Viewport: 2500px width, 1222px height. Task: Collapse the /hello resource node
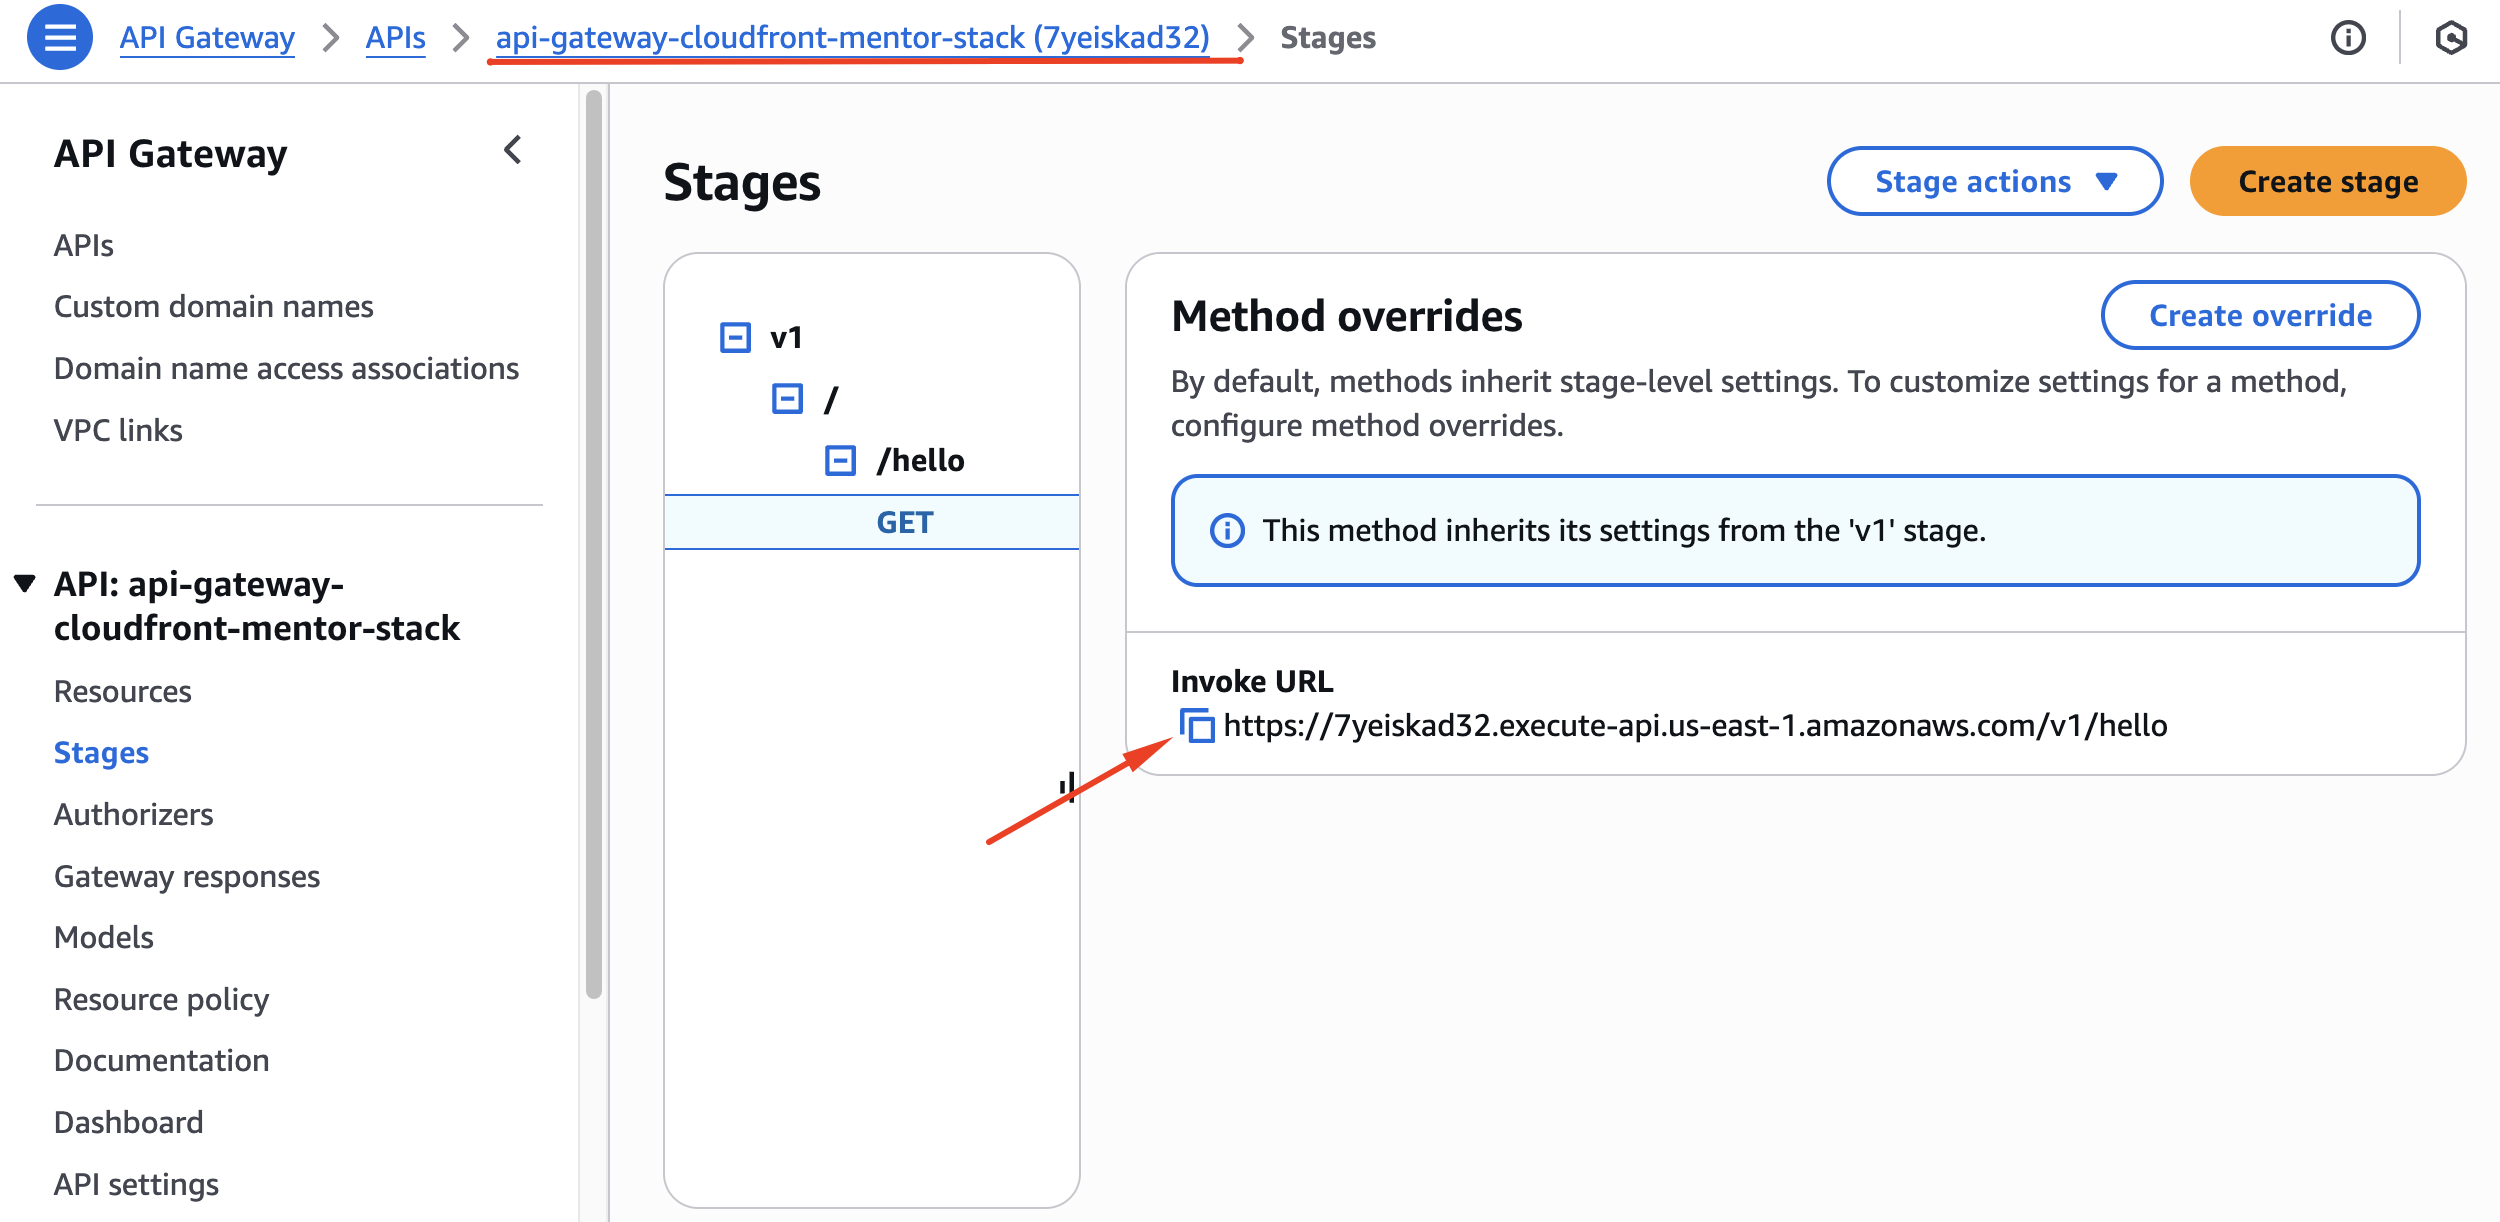click(840, 460)
